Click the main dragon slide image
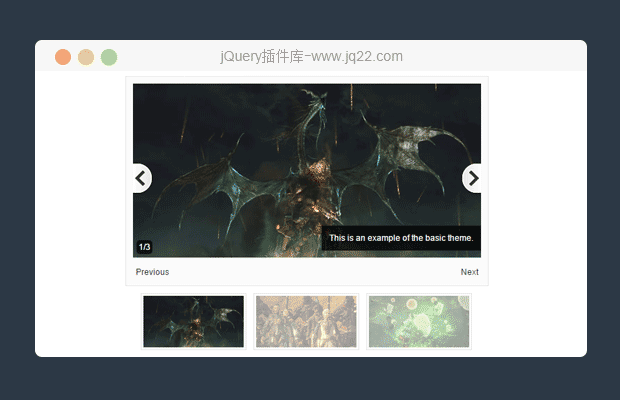620x400 pixels. (307, 170)
